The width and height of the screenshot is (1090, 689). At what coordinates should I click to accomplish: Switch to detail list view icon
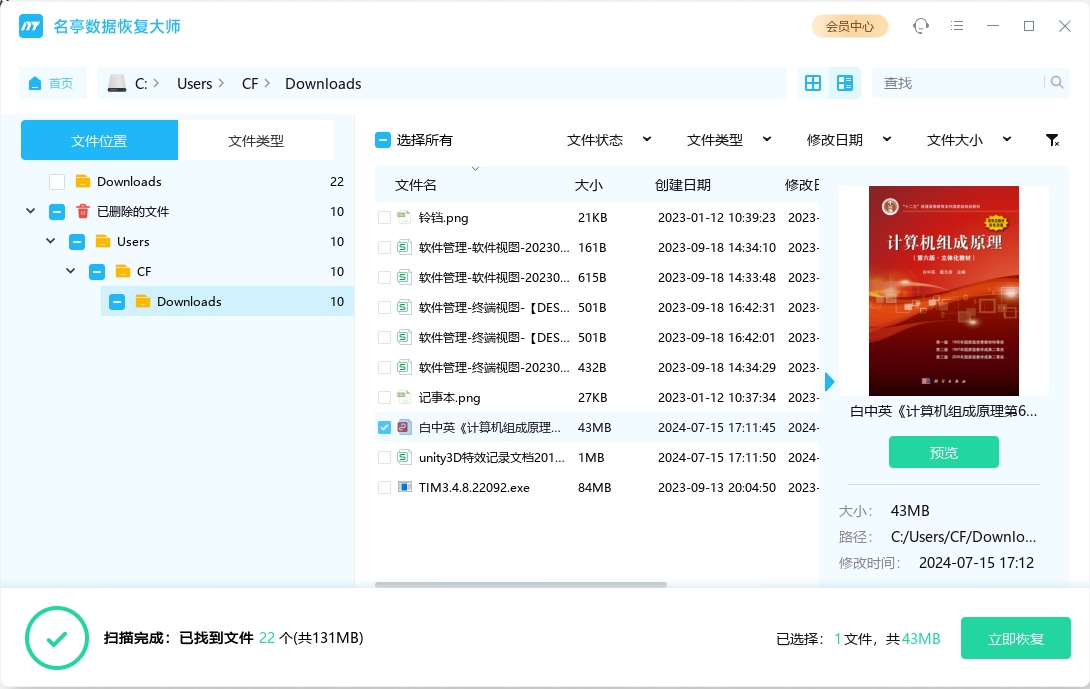tap(845, 83)
